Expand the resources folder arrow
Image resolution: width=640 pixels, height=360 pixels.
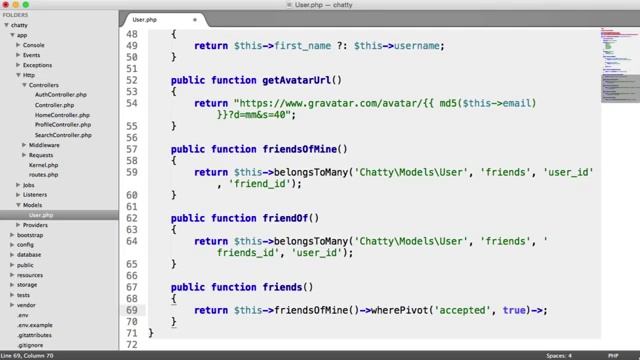12,275
